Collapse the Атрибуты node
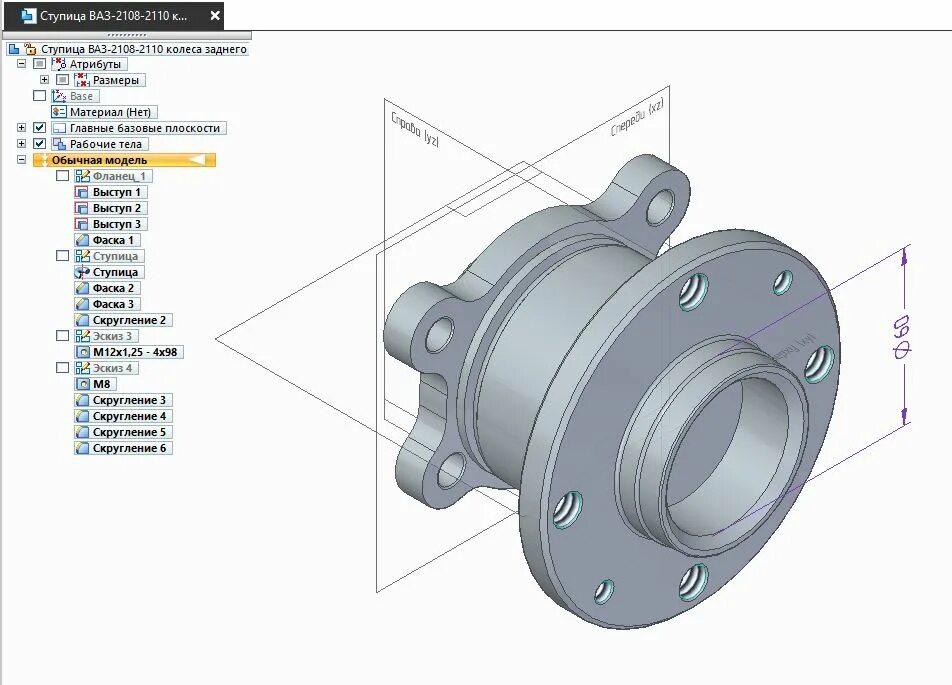952x685 pixels. [22, 63]
